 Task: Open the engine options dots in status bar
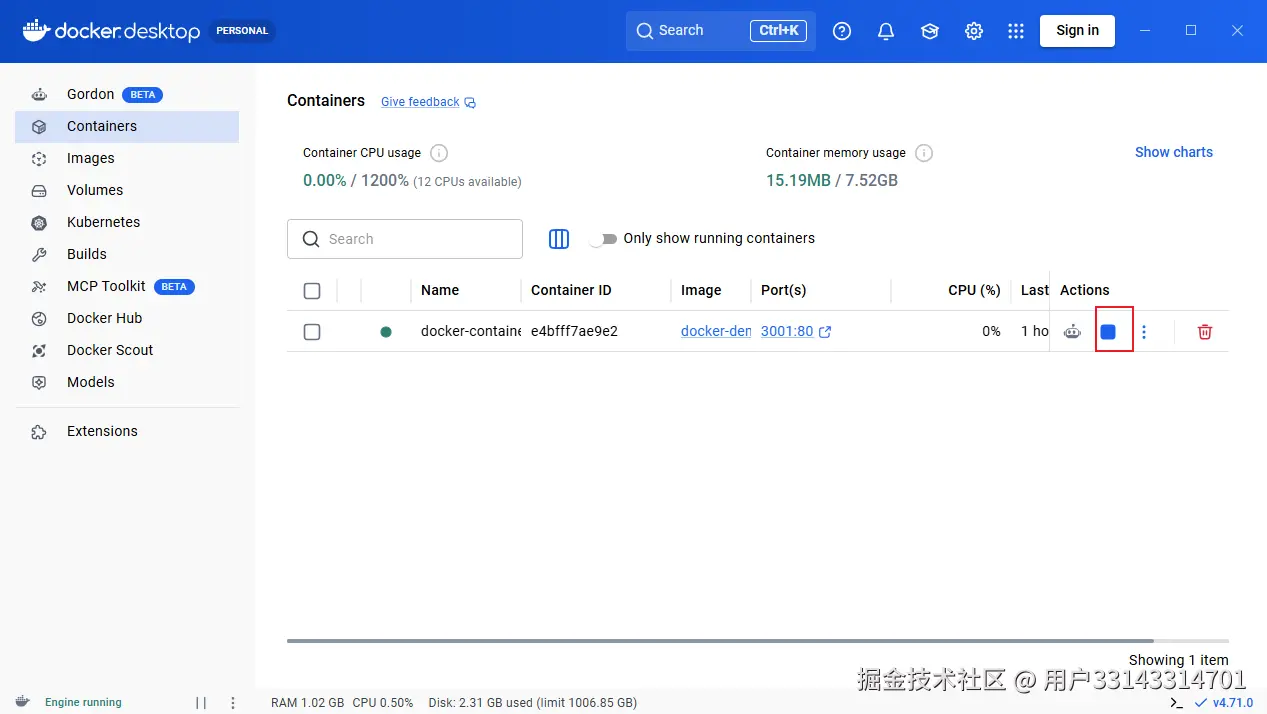233,703
